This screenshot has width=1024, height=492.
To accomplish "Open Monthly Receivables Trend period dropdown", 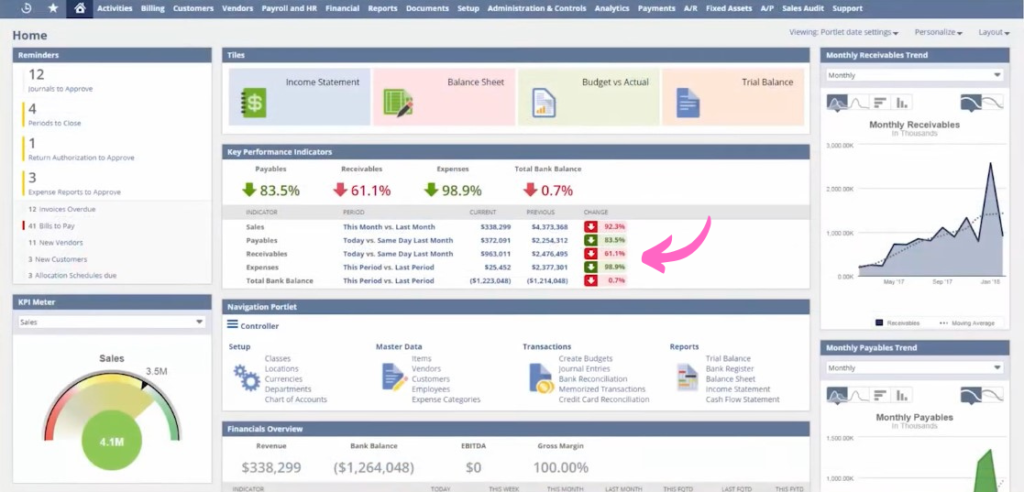I will (x=914, y=75).
